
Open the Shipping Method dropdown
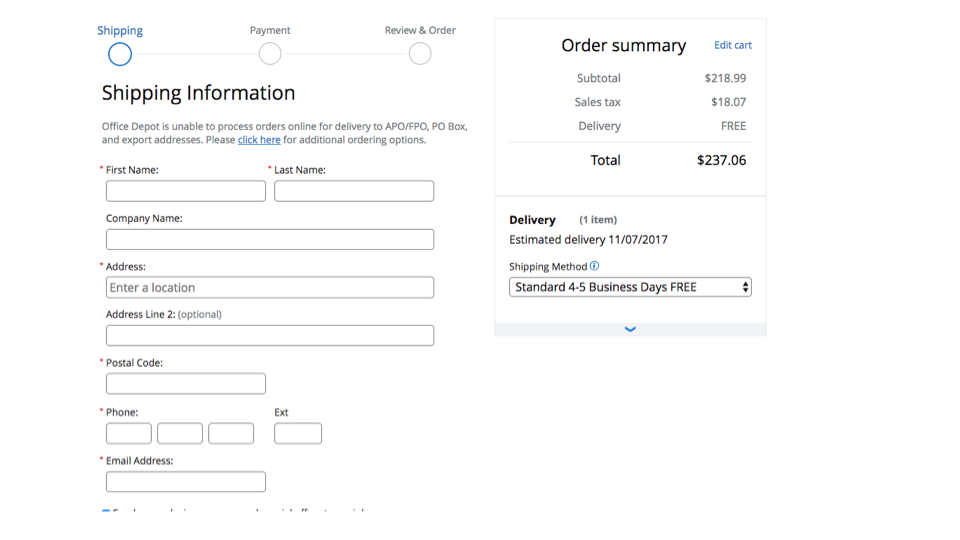[x=630, y=287]
